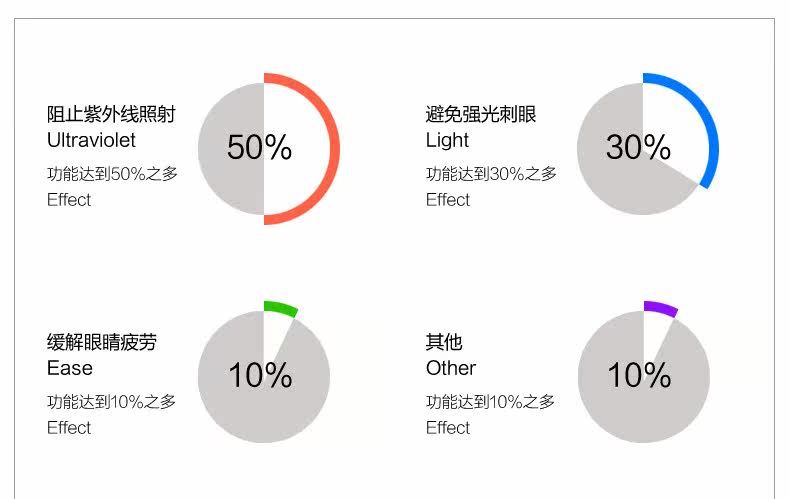Select the green arc on Ease chart
Viewport: 790px width, 499px height.
(281, 307)
